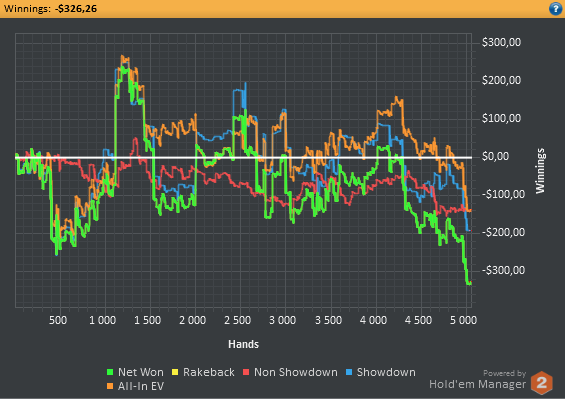Click the Hands x-axis title
565x399 pixels.
(243, 344)
